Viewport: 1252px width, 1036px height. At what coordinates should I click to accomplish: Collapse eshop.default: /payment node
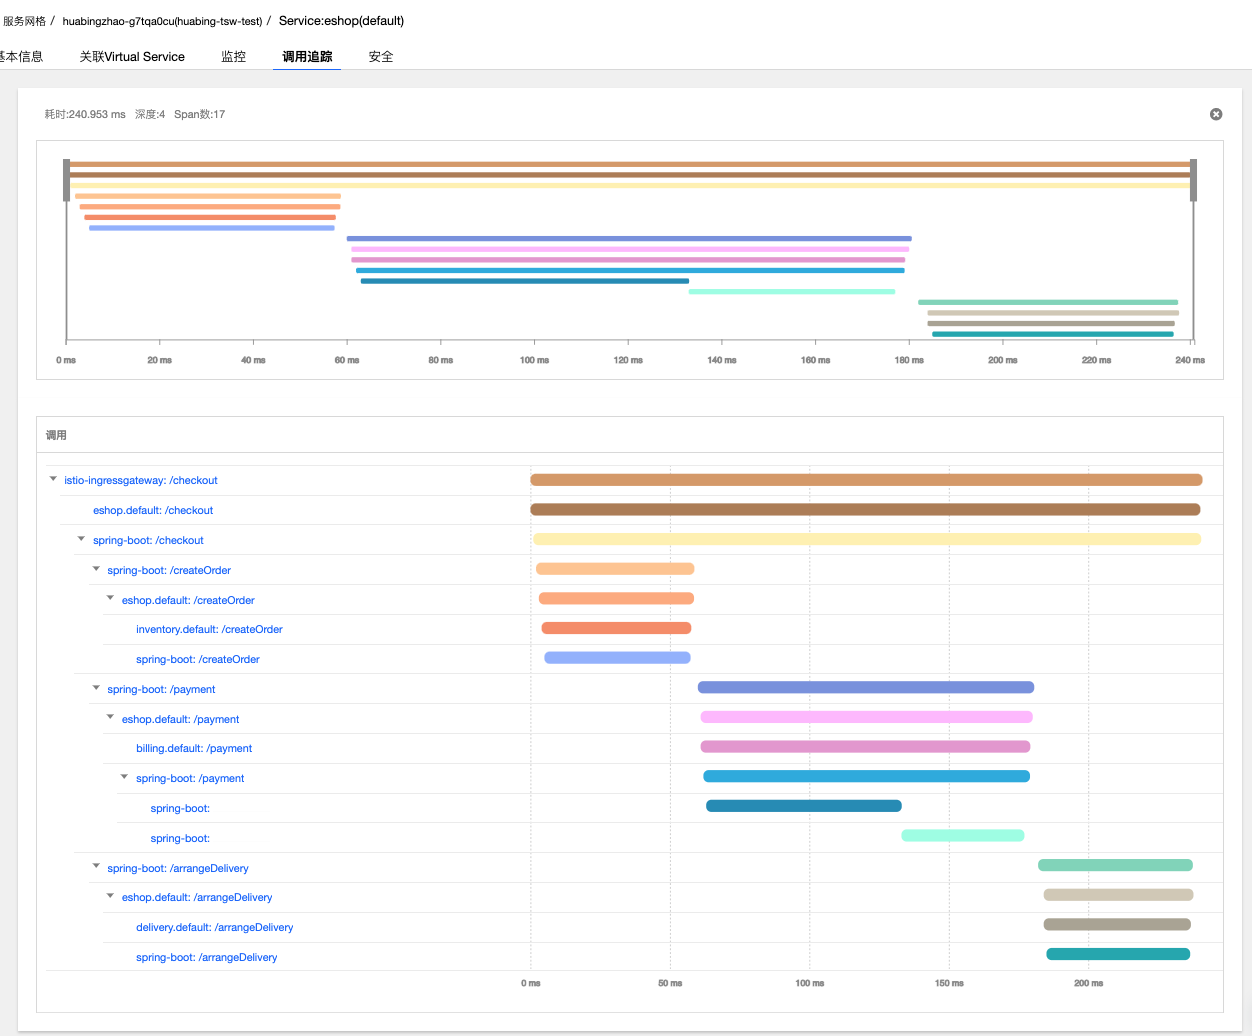(x=111, y=718)
